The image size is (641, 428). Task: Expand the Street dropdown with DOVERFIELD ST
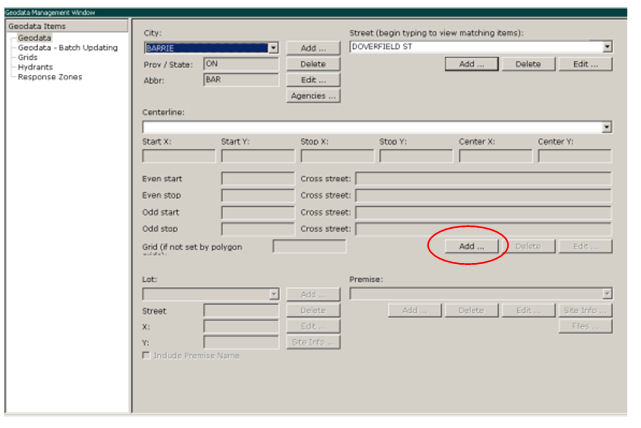pos(607,47)
